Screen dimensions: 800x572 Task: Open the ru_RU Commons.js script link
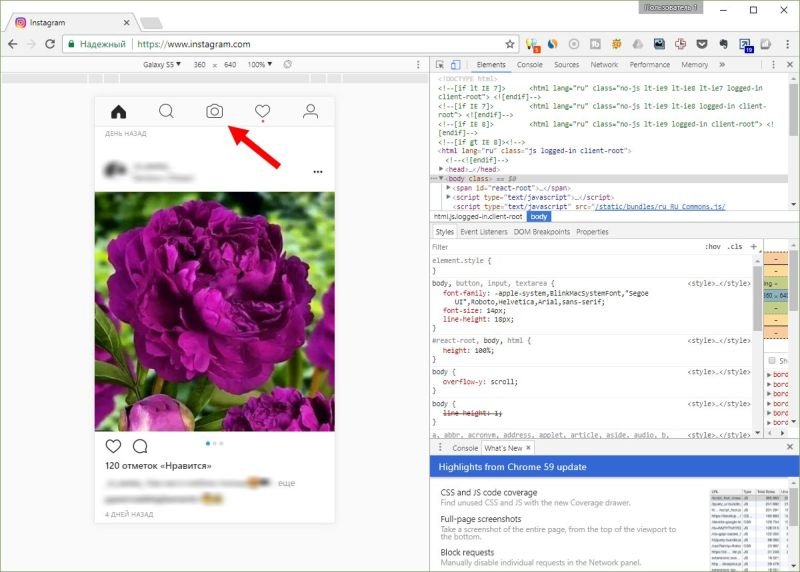click(660, 207)
